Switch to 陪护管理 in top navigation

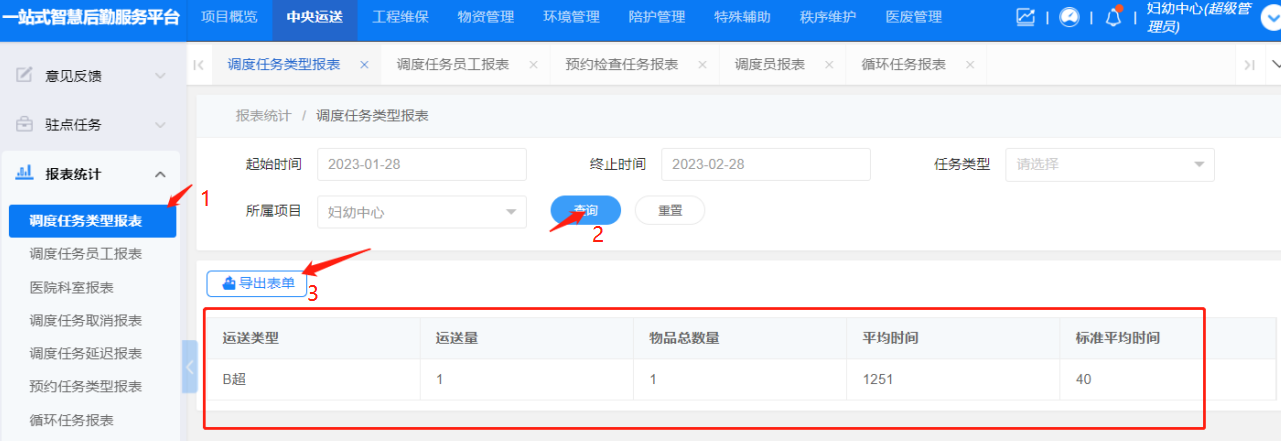(657, 17)
